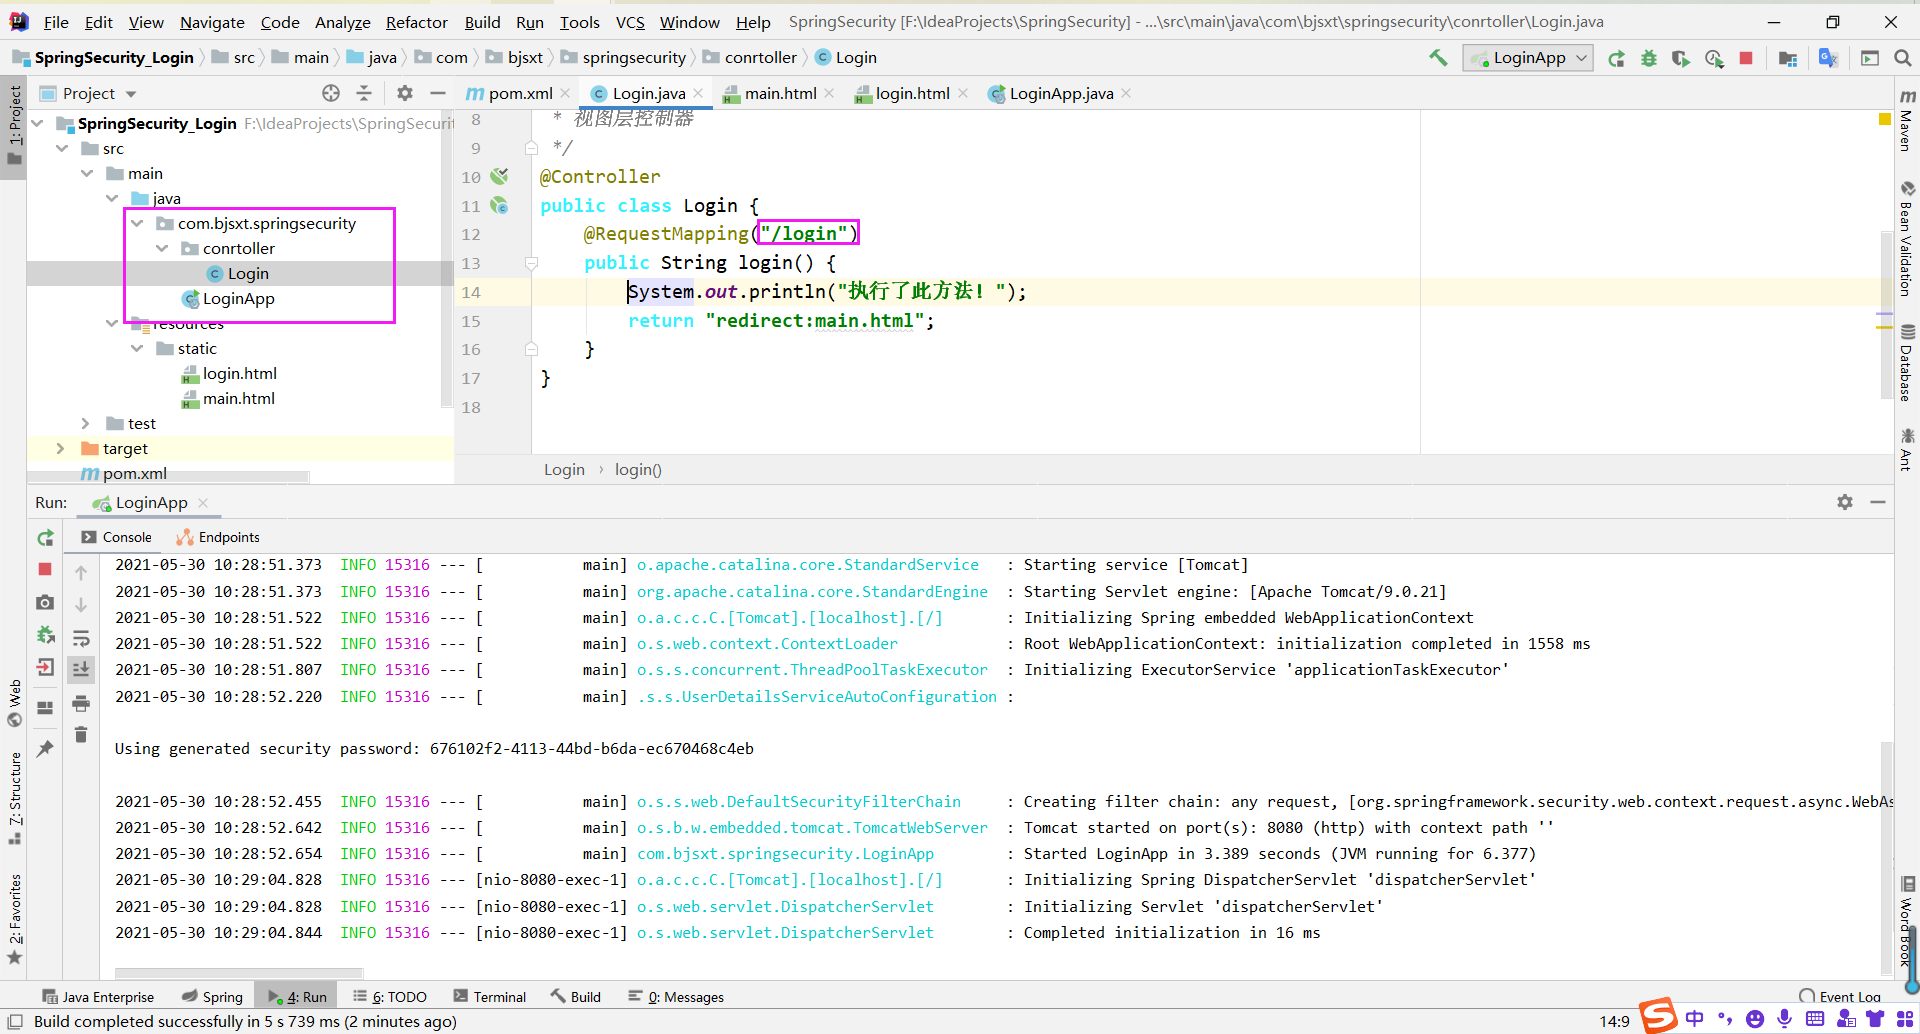This screenshot has width=1920, height=1034.
Task: Expand the test folder
Action: (86, 423)
